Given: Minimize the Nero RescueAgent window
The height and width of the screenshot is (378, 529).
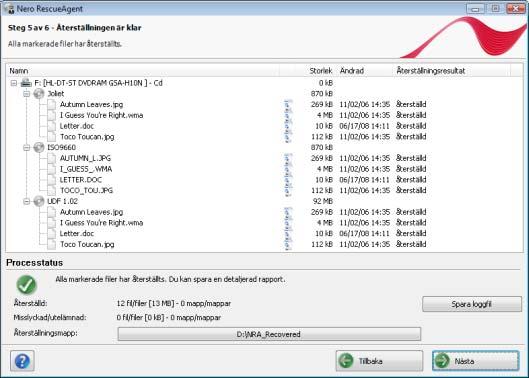Looking at the screenshot, I should (476, 8).
